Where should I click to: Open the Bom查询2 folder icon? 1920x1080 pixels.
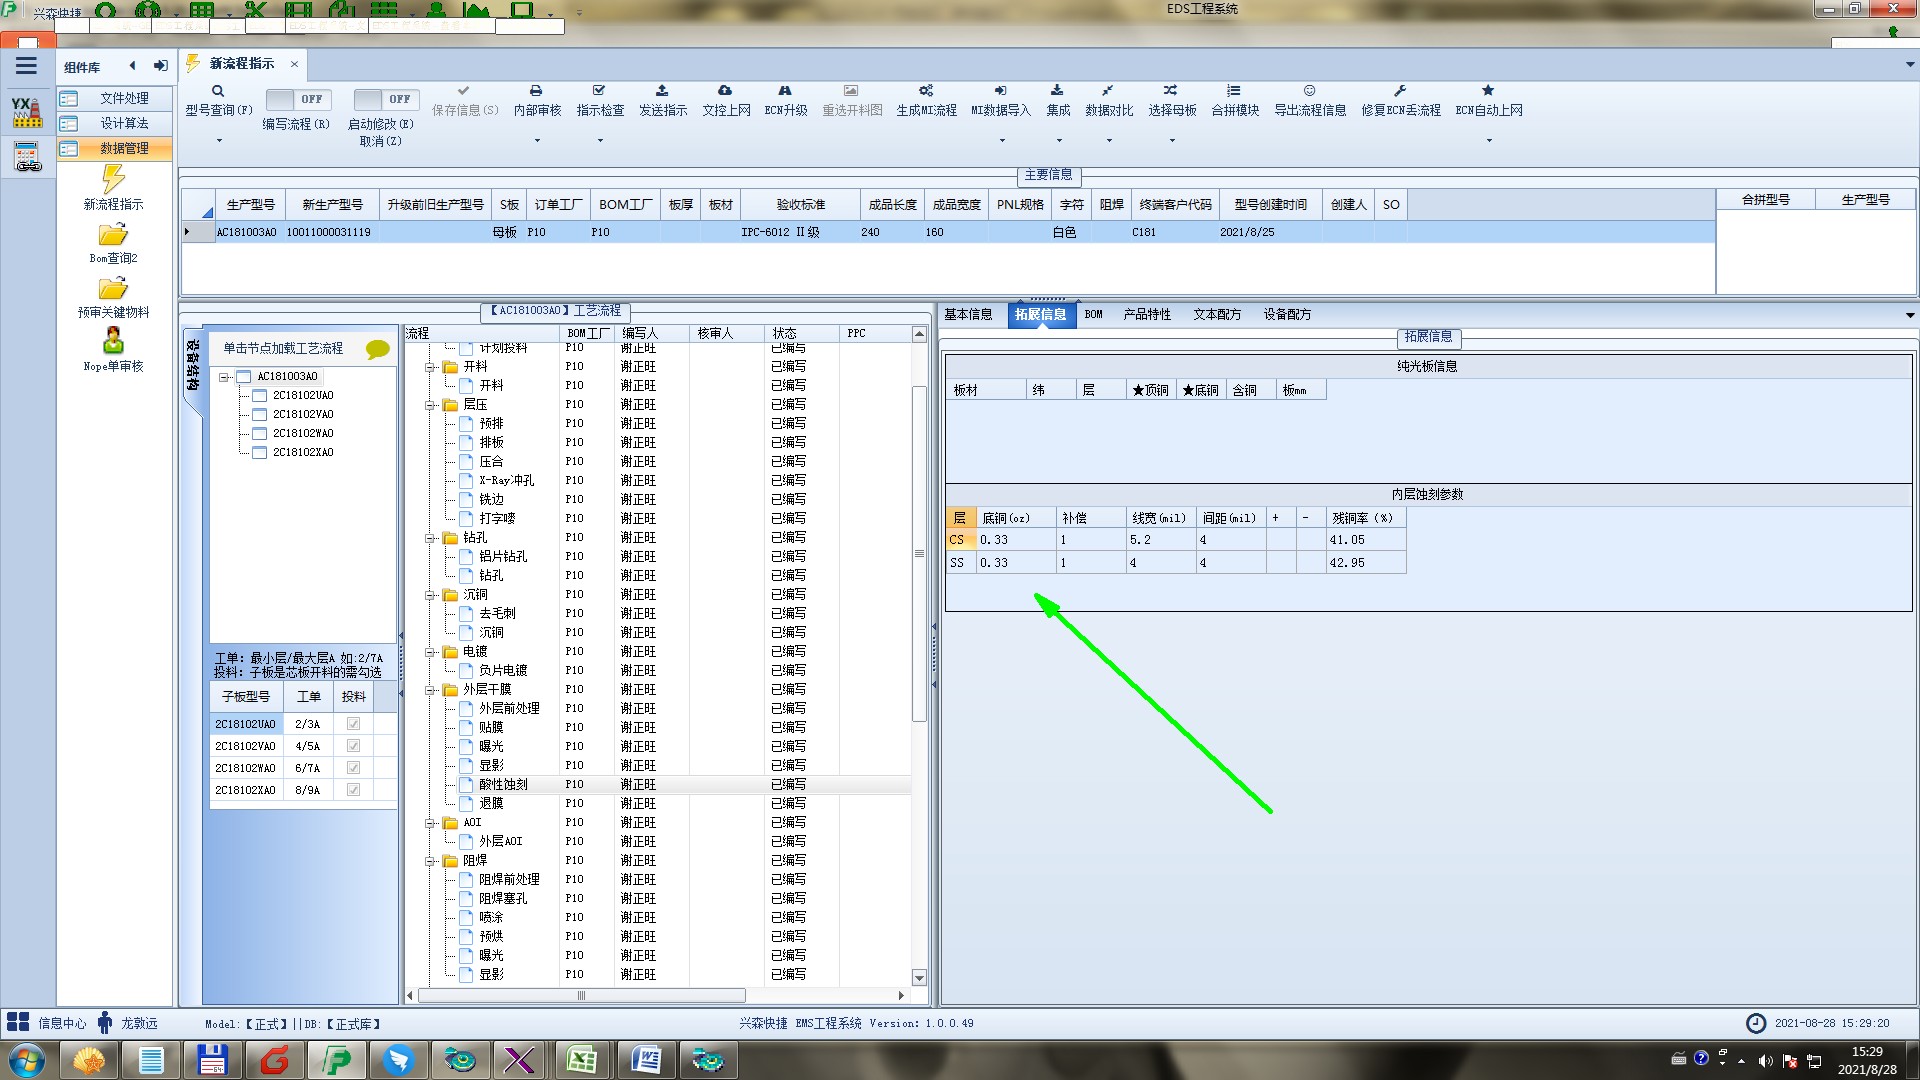pyautogui.click(x=113, y=236)
